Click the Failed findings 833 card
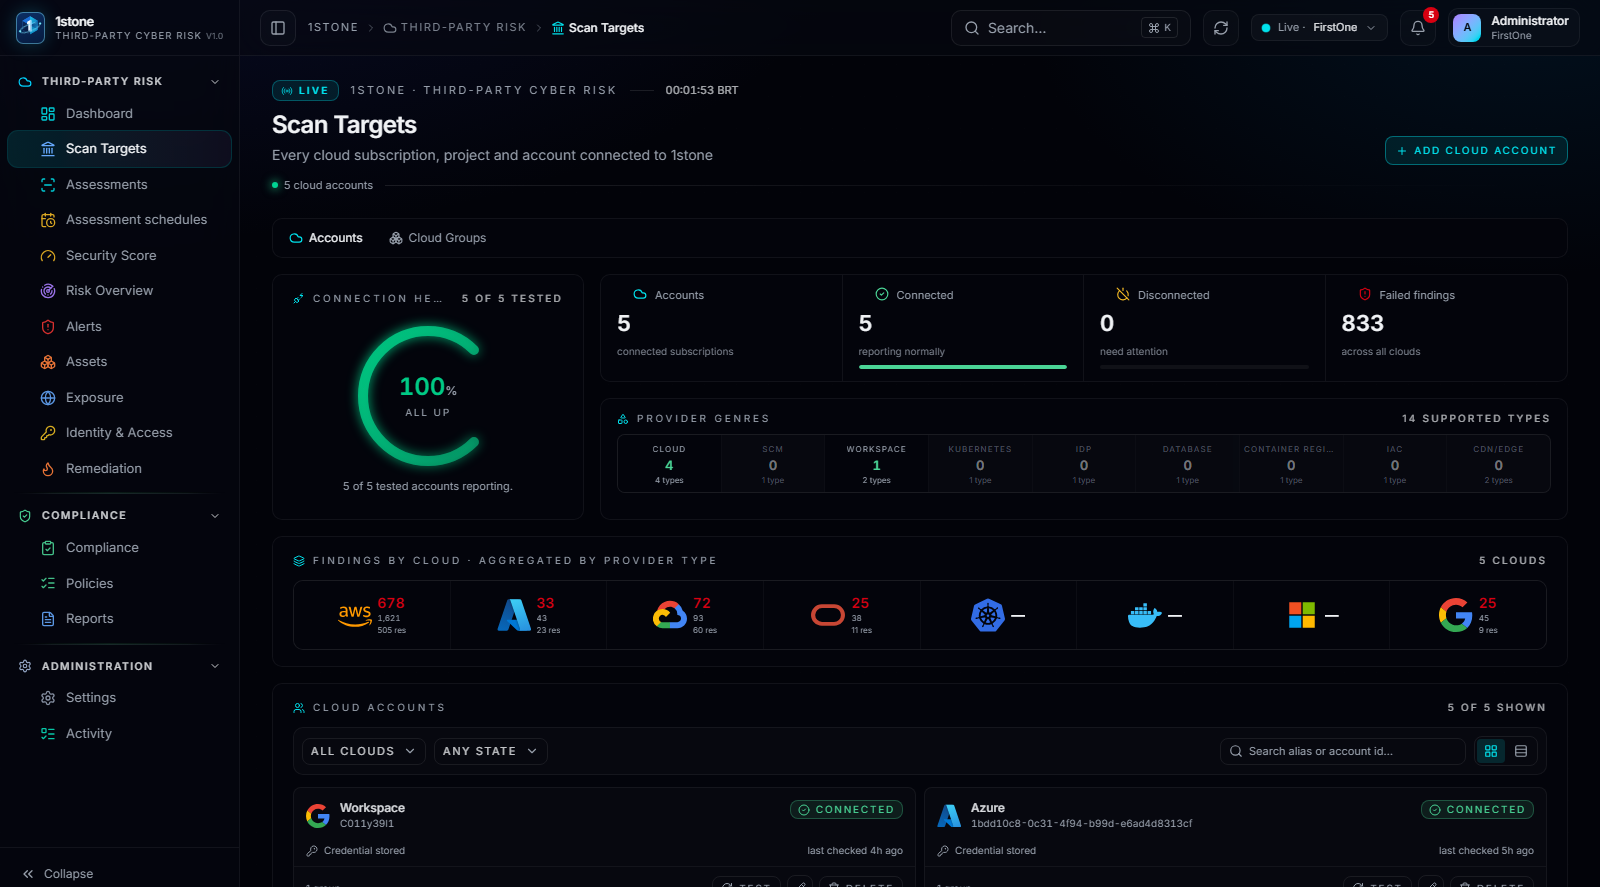This screenshot has width=1600, height=887. coord(1446,328)
